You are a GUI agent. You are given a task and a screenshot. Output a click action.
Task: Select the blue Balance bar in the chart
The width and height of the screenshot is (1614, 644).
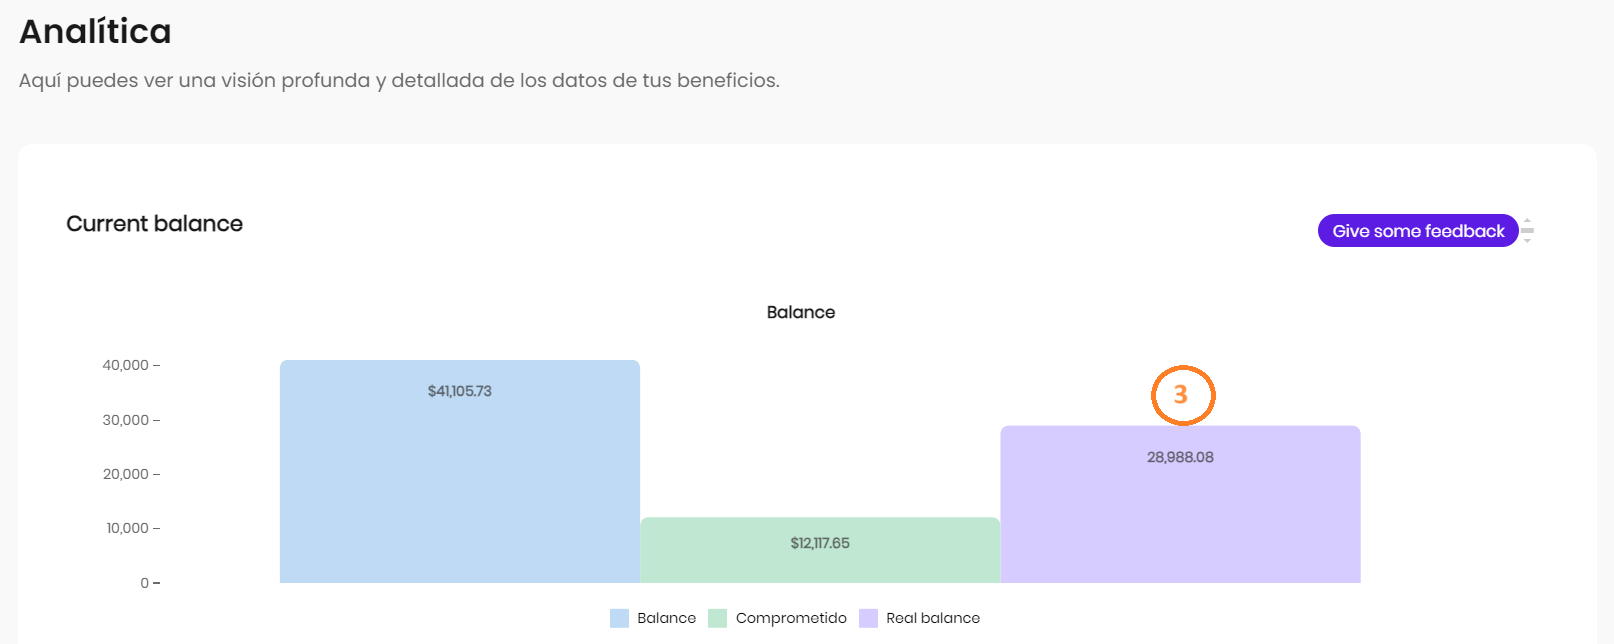(x=459, y=480)
